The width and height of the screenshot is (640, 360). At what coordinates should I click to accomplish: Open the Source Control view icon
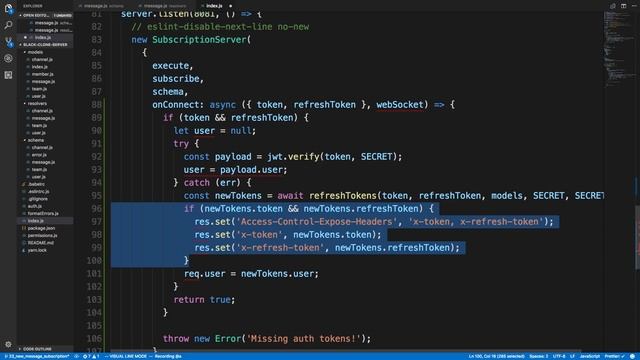point(8,42)
